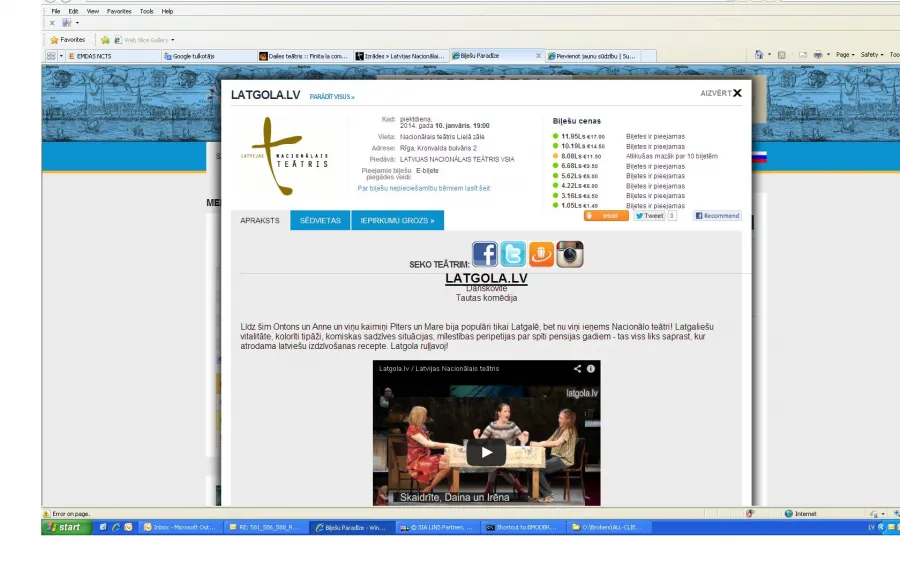Click the video share icon
This screenshot has height=562, width=900.
[x=577, y=369]
